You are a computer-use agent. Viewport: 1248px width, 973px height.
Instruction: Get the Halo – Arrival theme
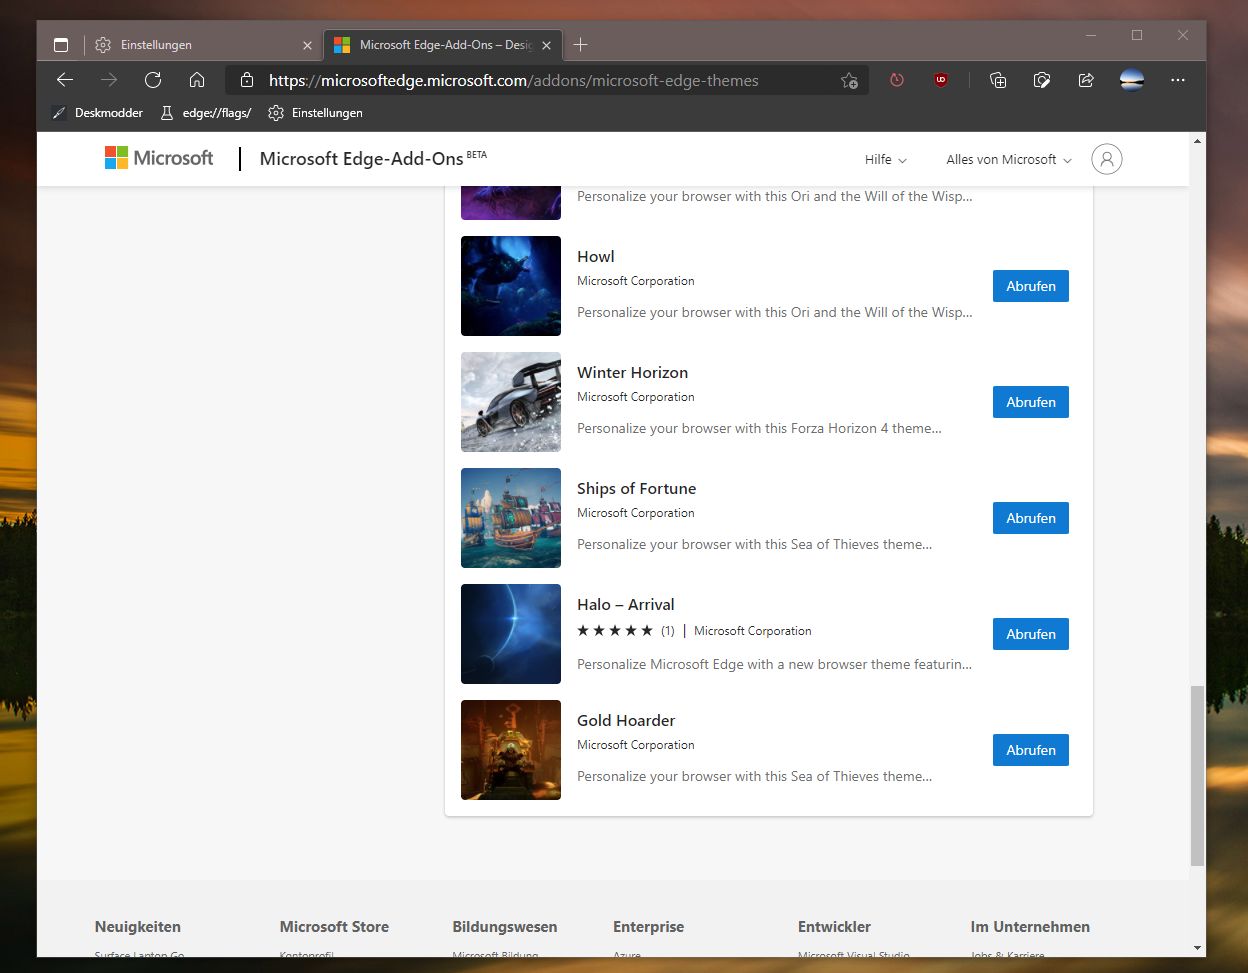point(1031,634)
